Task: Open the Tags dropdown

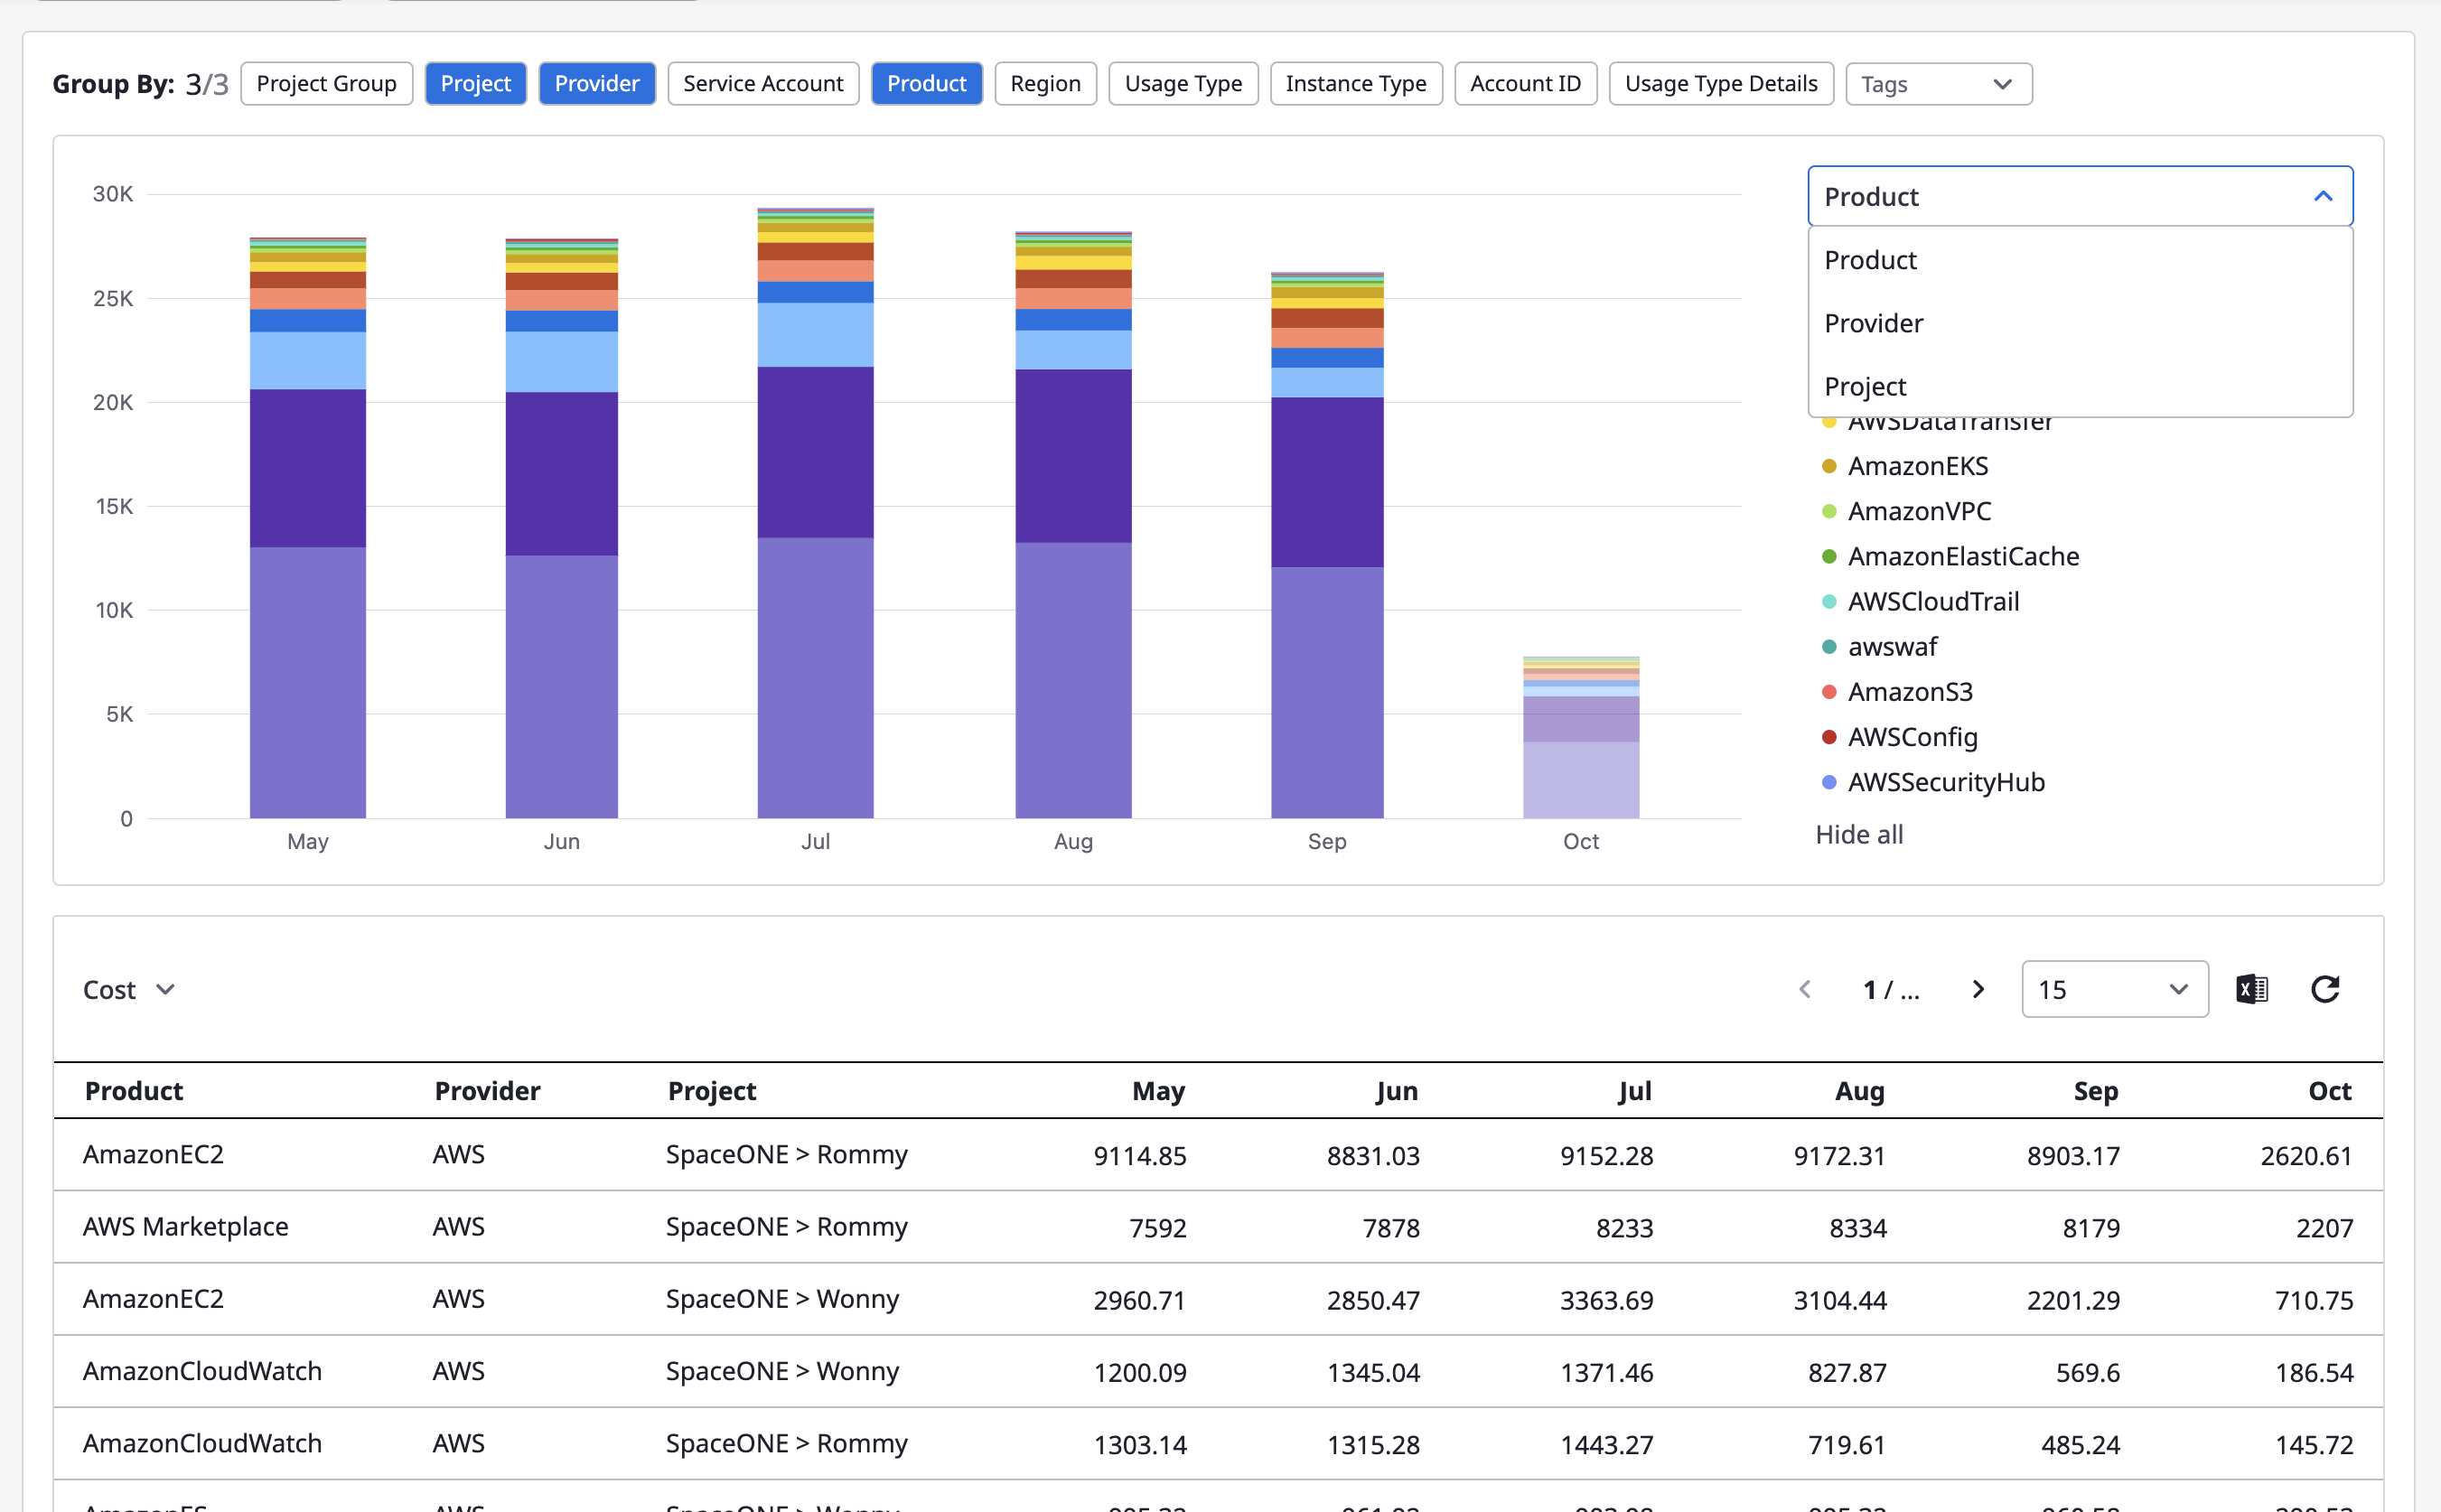Action: point(1938,83)
